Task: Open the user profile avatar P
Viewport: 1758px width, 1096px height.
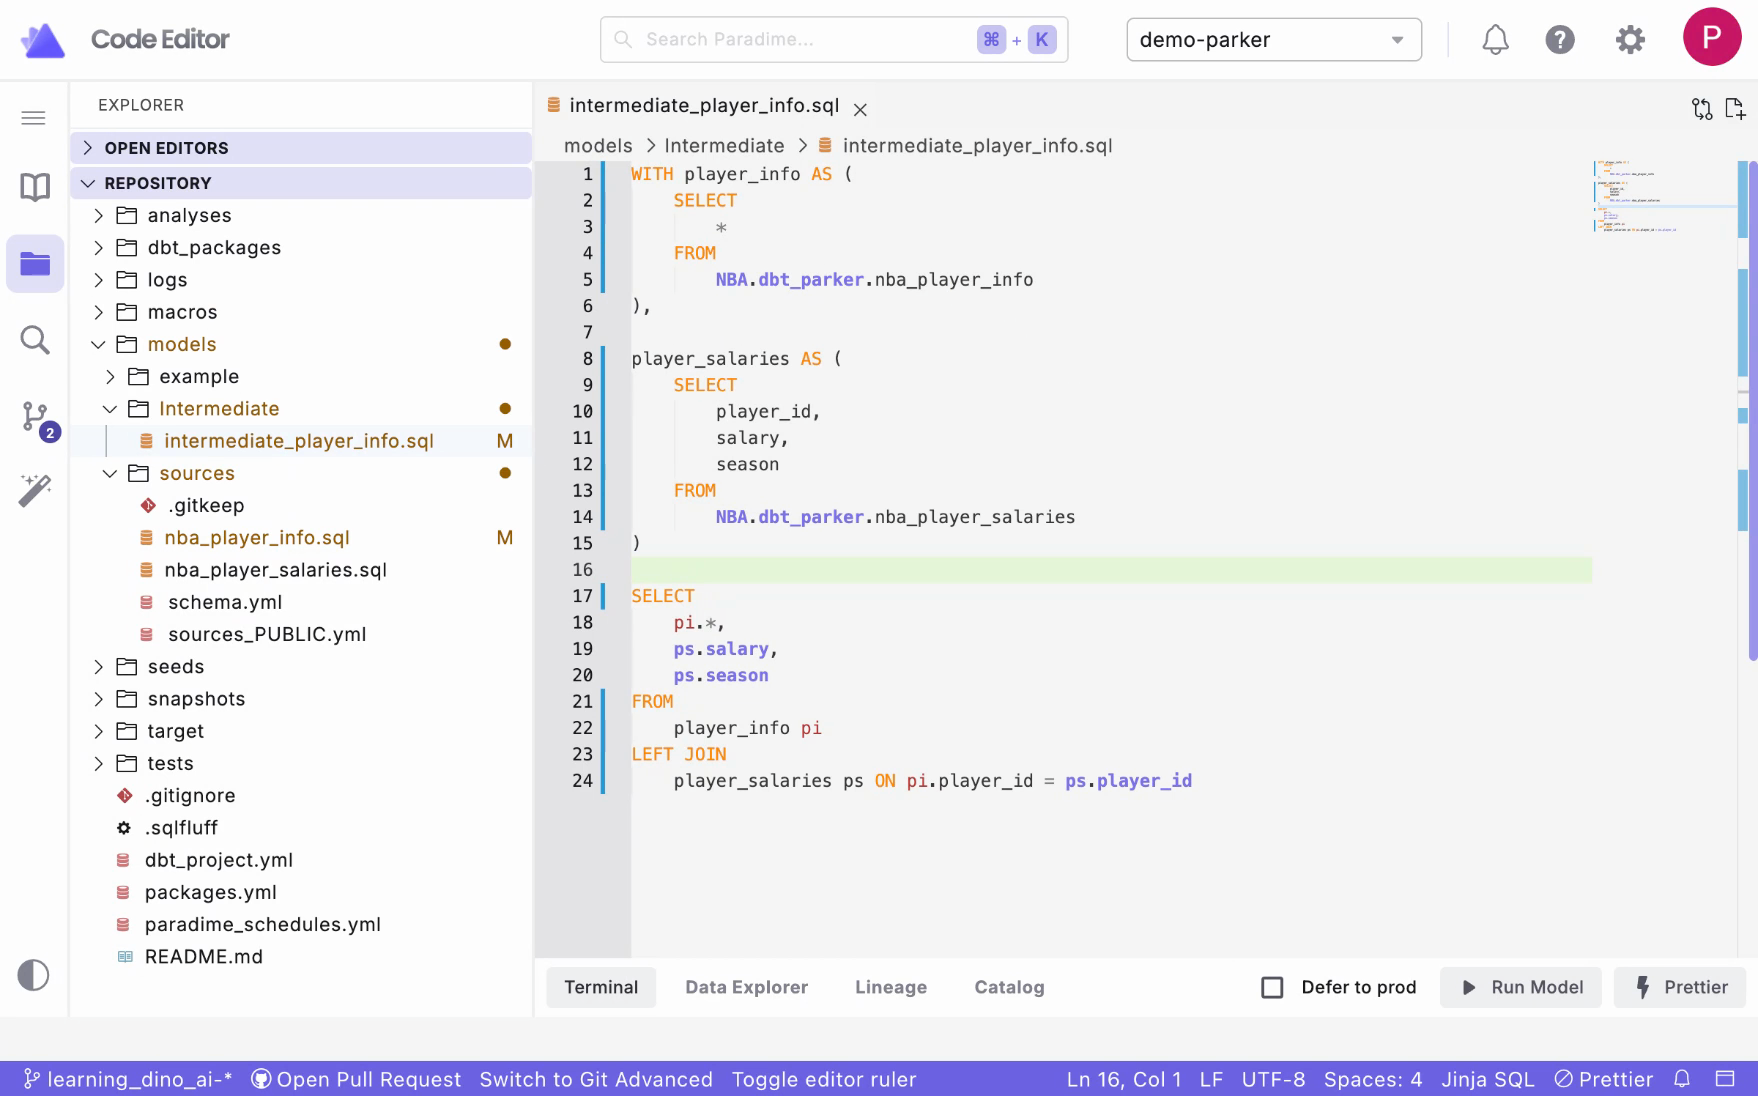Action: [1712, 37]
